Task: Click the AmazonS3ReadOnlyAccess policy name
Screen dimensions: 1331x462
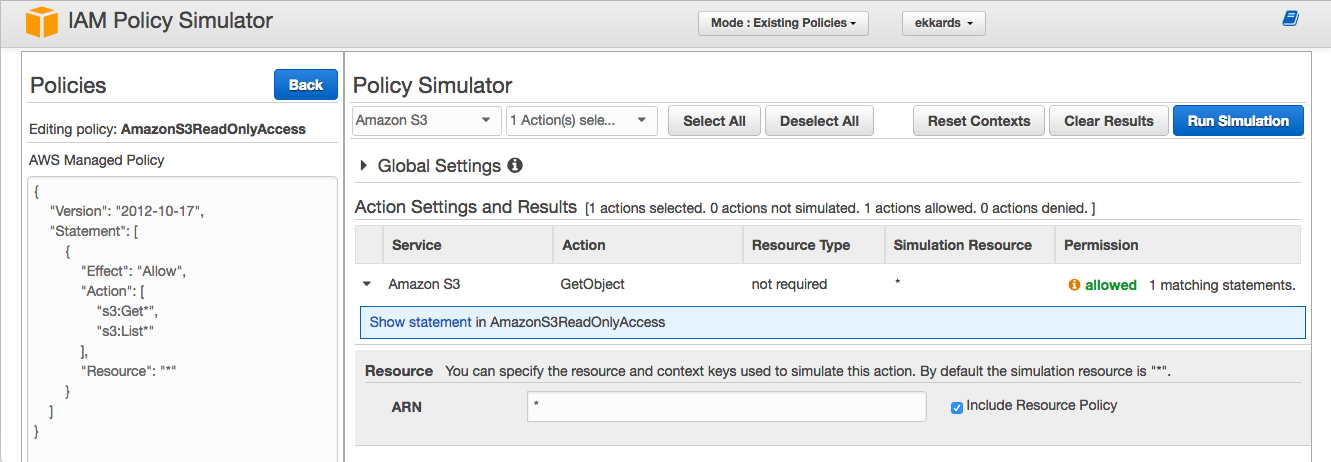Action: pyautogui.click(x=213, y=129)
